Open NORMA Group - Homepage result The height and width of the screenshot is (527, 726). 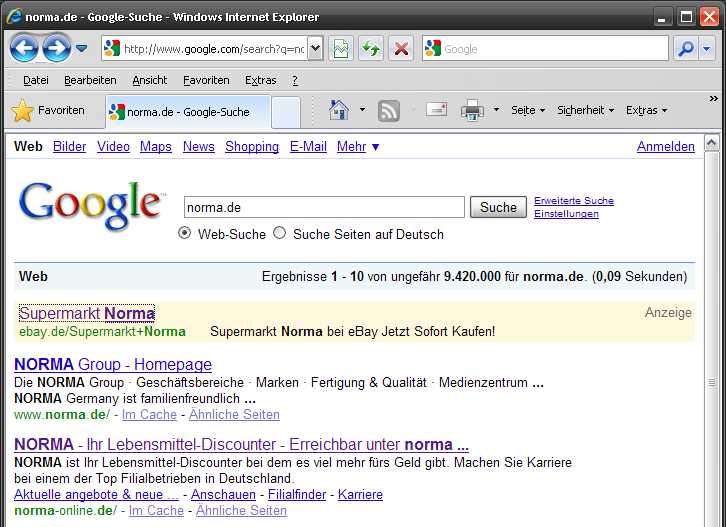point(113,364)
